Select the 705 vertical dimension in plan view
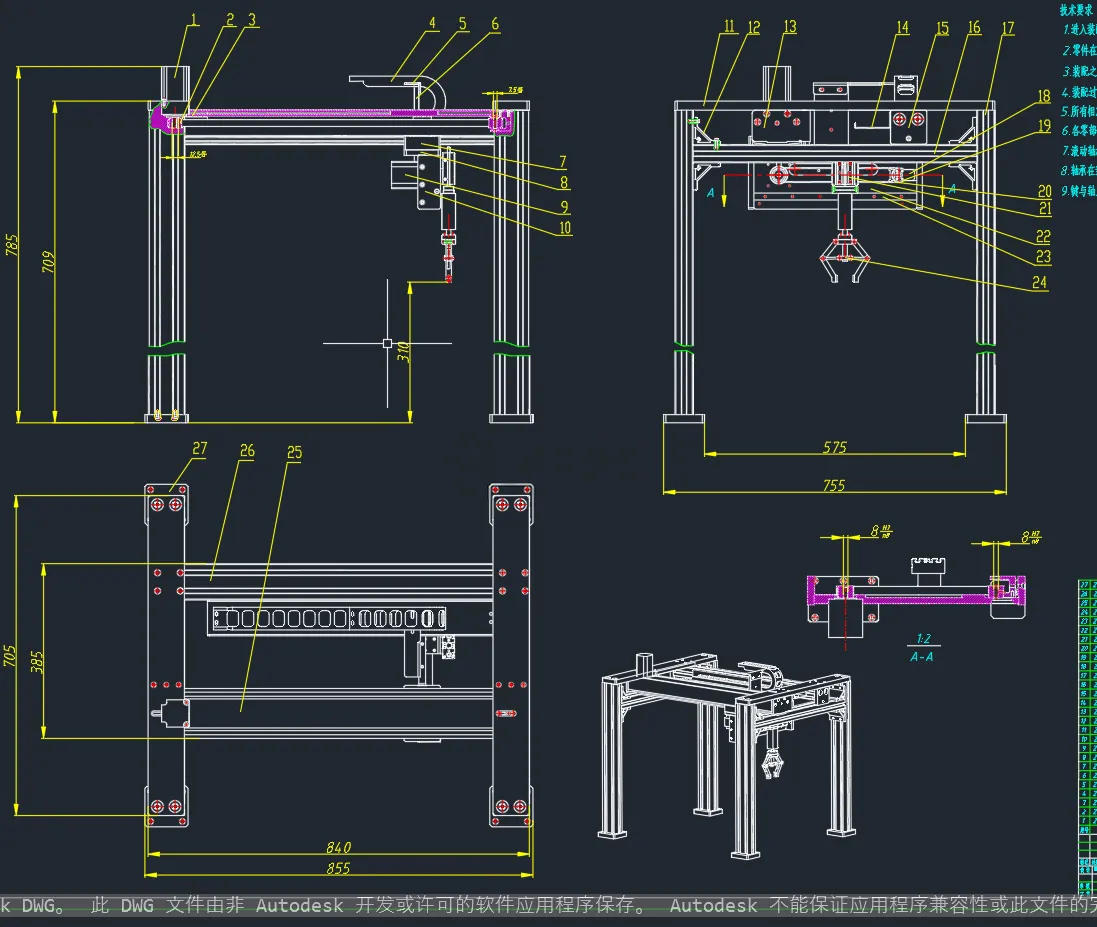Screen dimensions: 1097x927 [10, 656]
